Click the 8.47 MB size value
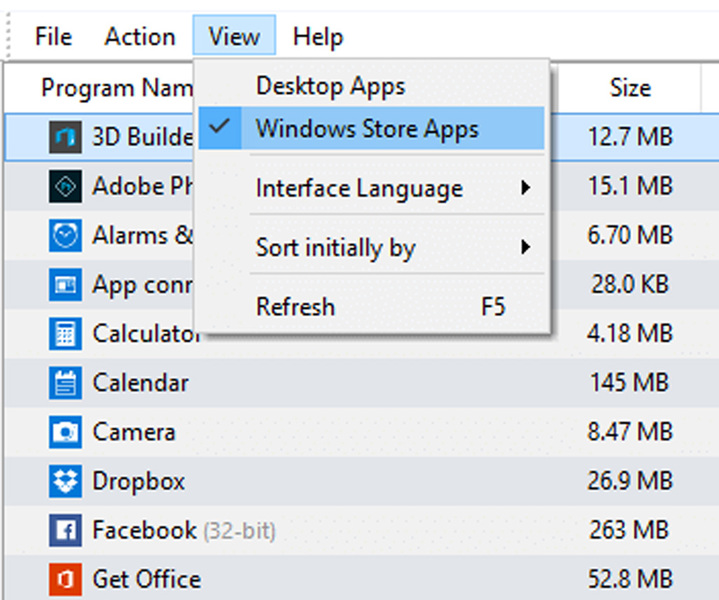The height and width of the screenshot is (600, 719). coord(630,432)
